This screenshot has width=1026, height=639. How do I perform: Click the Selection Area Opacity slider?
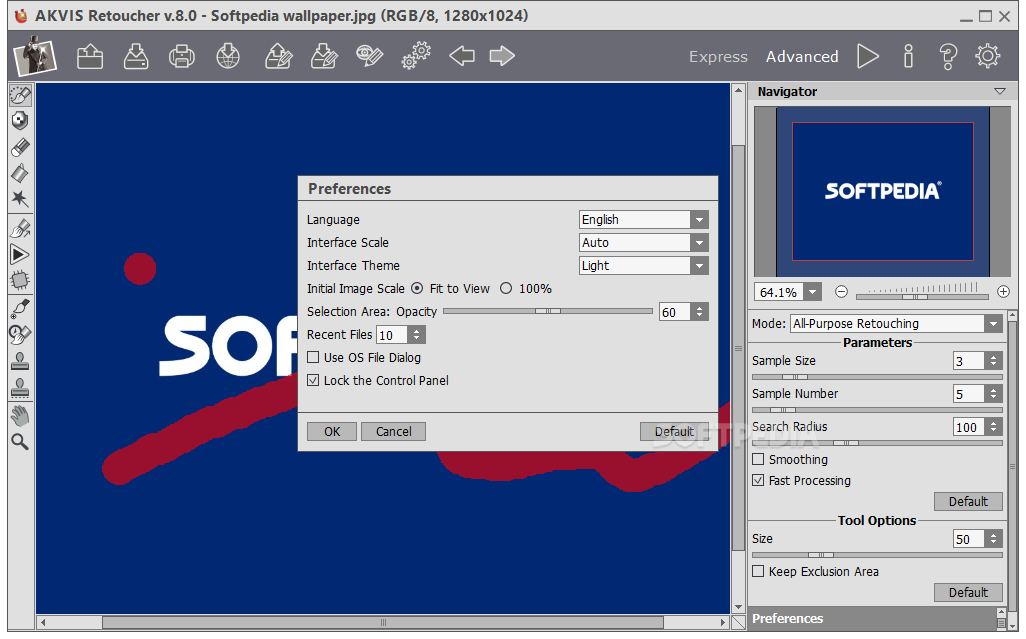pos(548,311)
